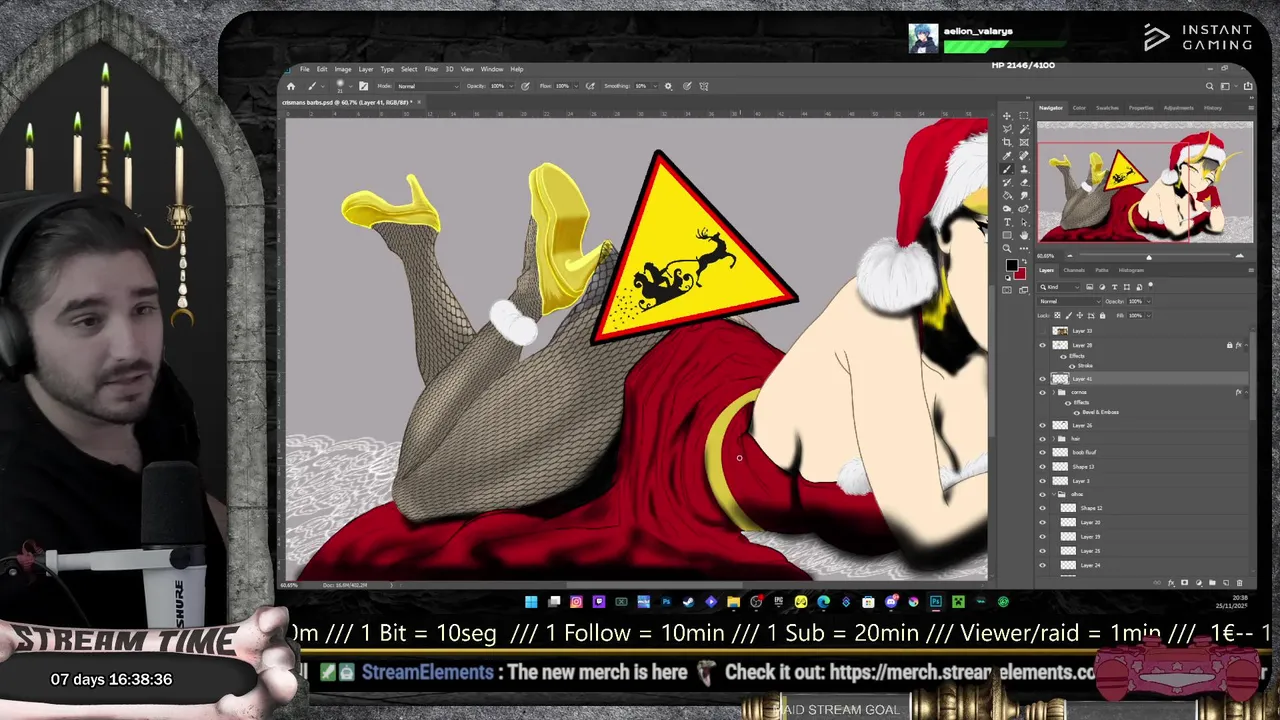Open smoothing options gear icon

[668, 86]
